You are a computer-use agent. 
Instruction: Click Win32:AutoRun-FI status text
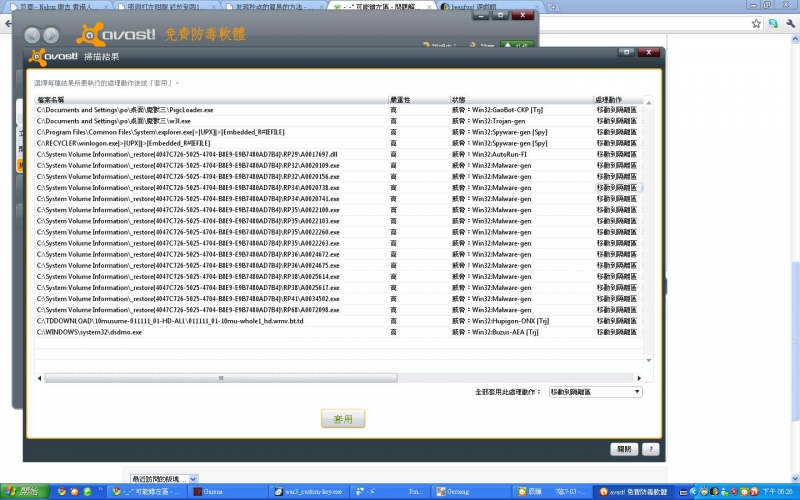[x=499, y=154]
